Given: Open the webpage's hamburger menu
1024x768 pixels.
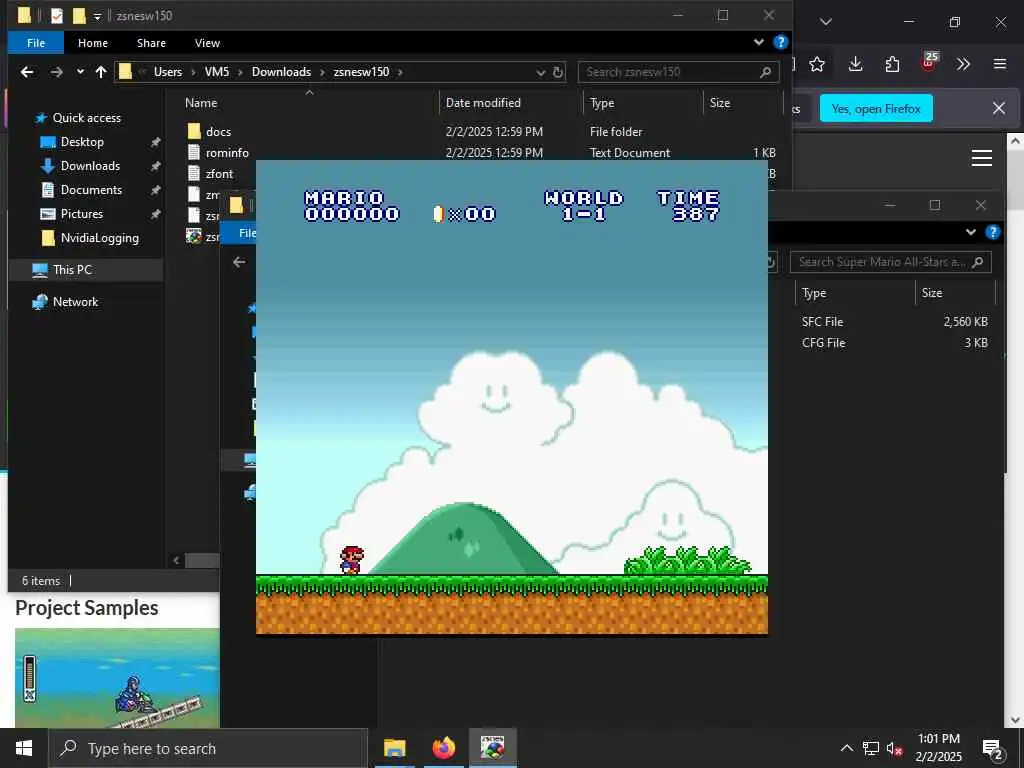Looking at the screenshot, I should [x=982, y=158].
